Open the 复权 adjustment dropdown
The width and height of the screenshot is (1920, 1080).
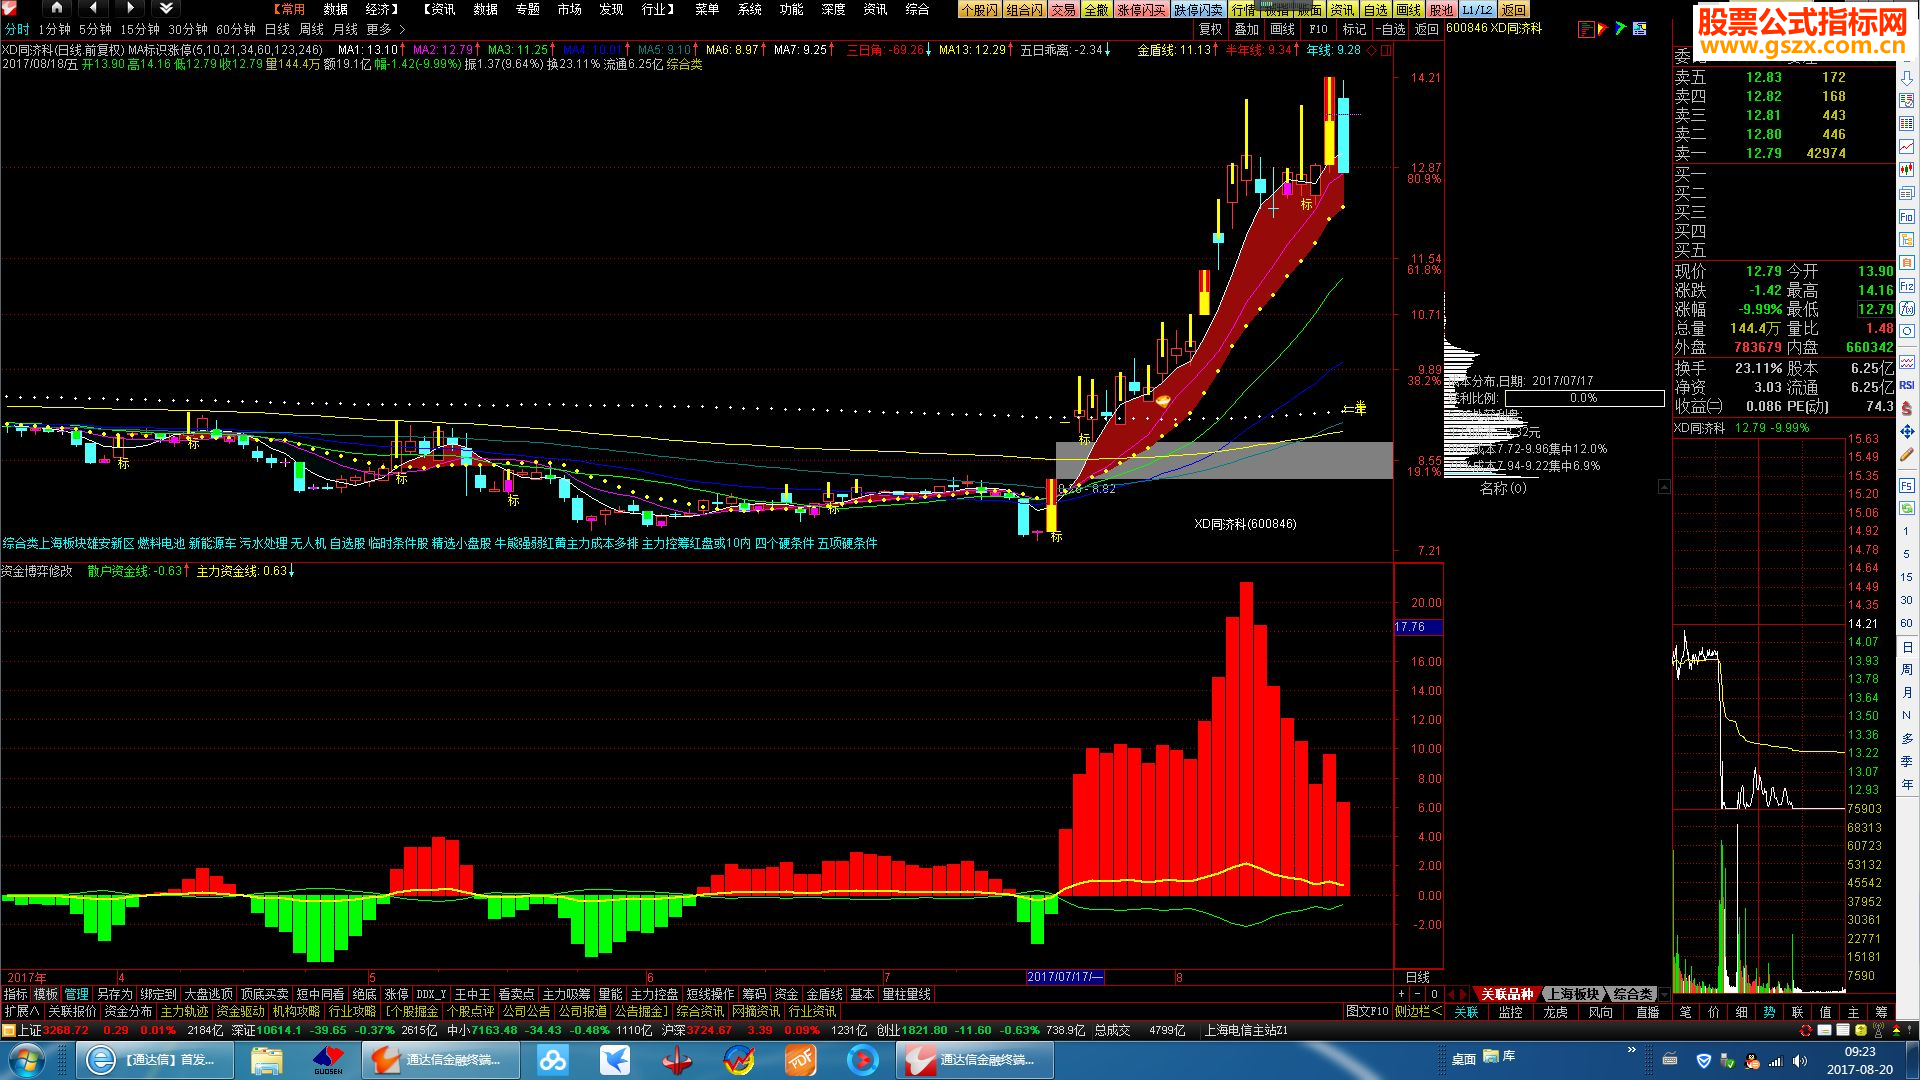coord(1211,30)
